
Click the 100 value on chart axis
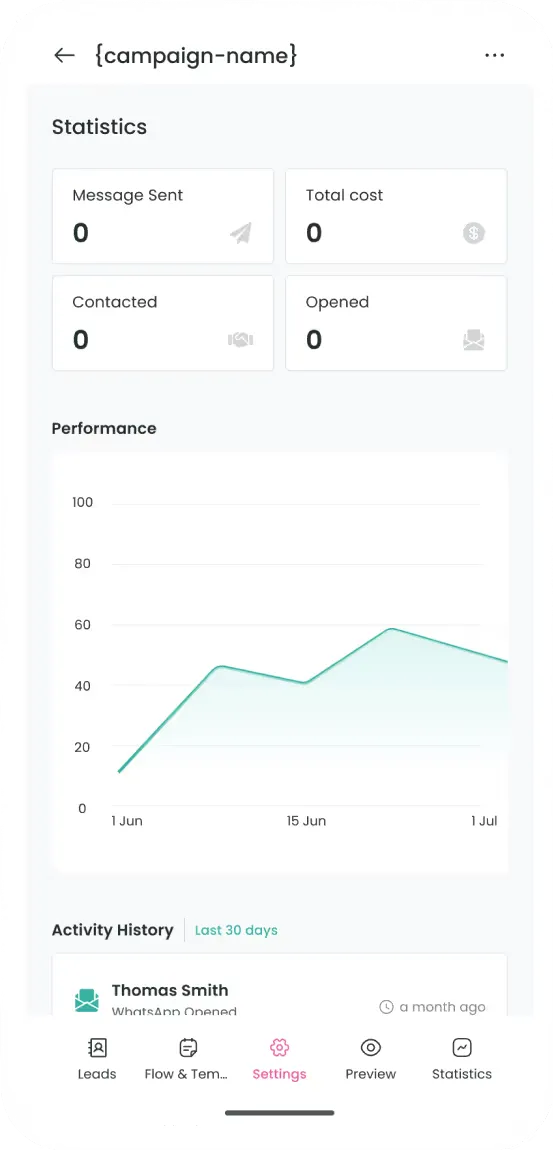point(82,502)
